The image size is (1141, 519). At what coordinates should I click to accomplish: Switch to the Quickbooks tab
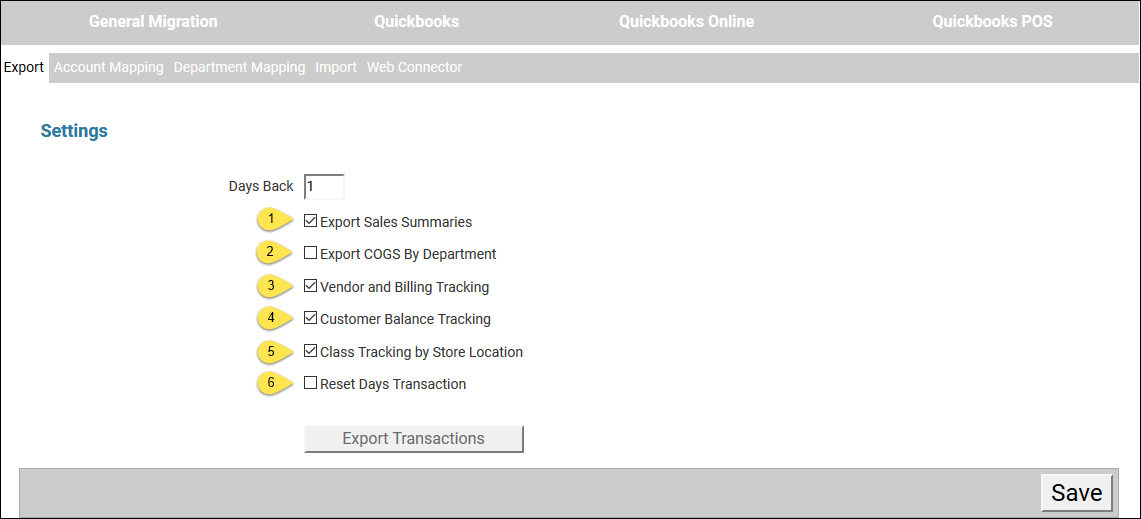pyautogui.click(x=416, y=22)
